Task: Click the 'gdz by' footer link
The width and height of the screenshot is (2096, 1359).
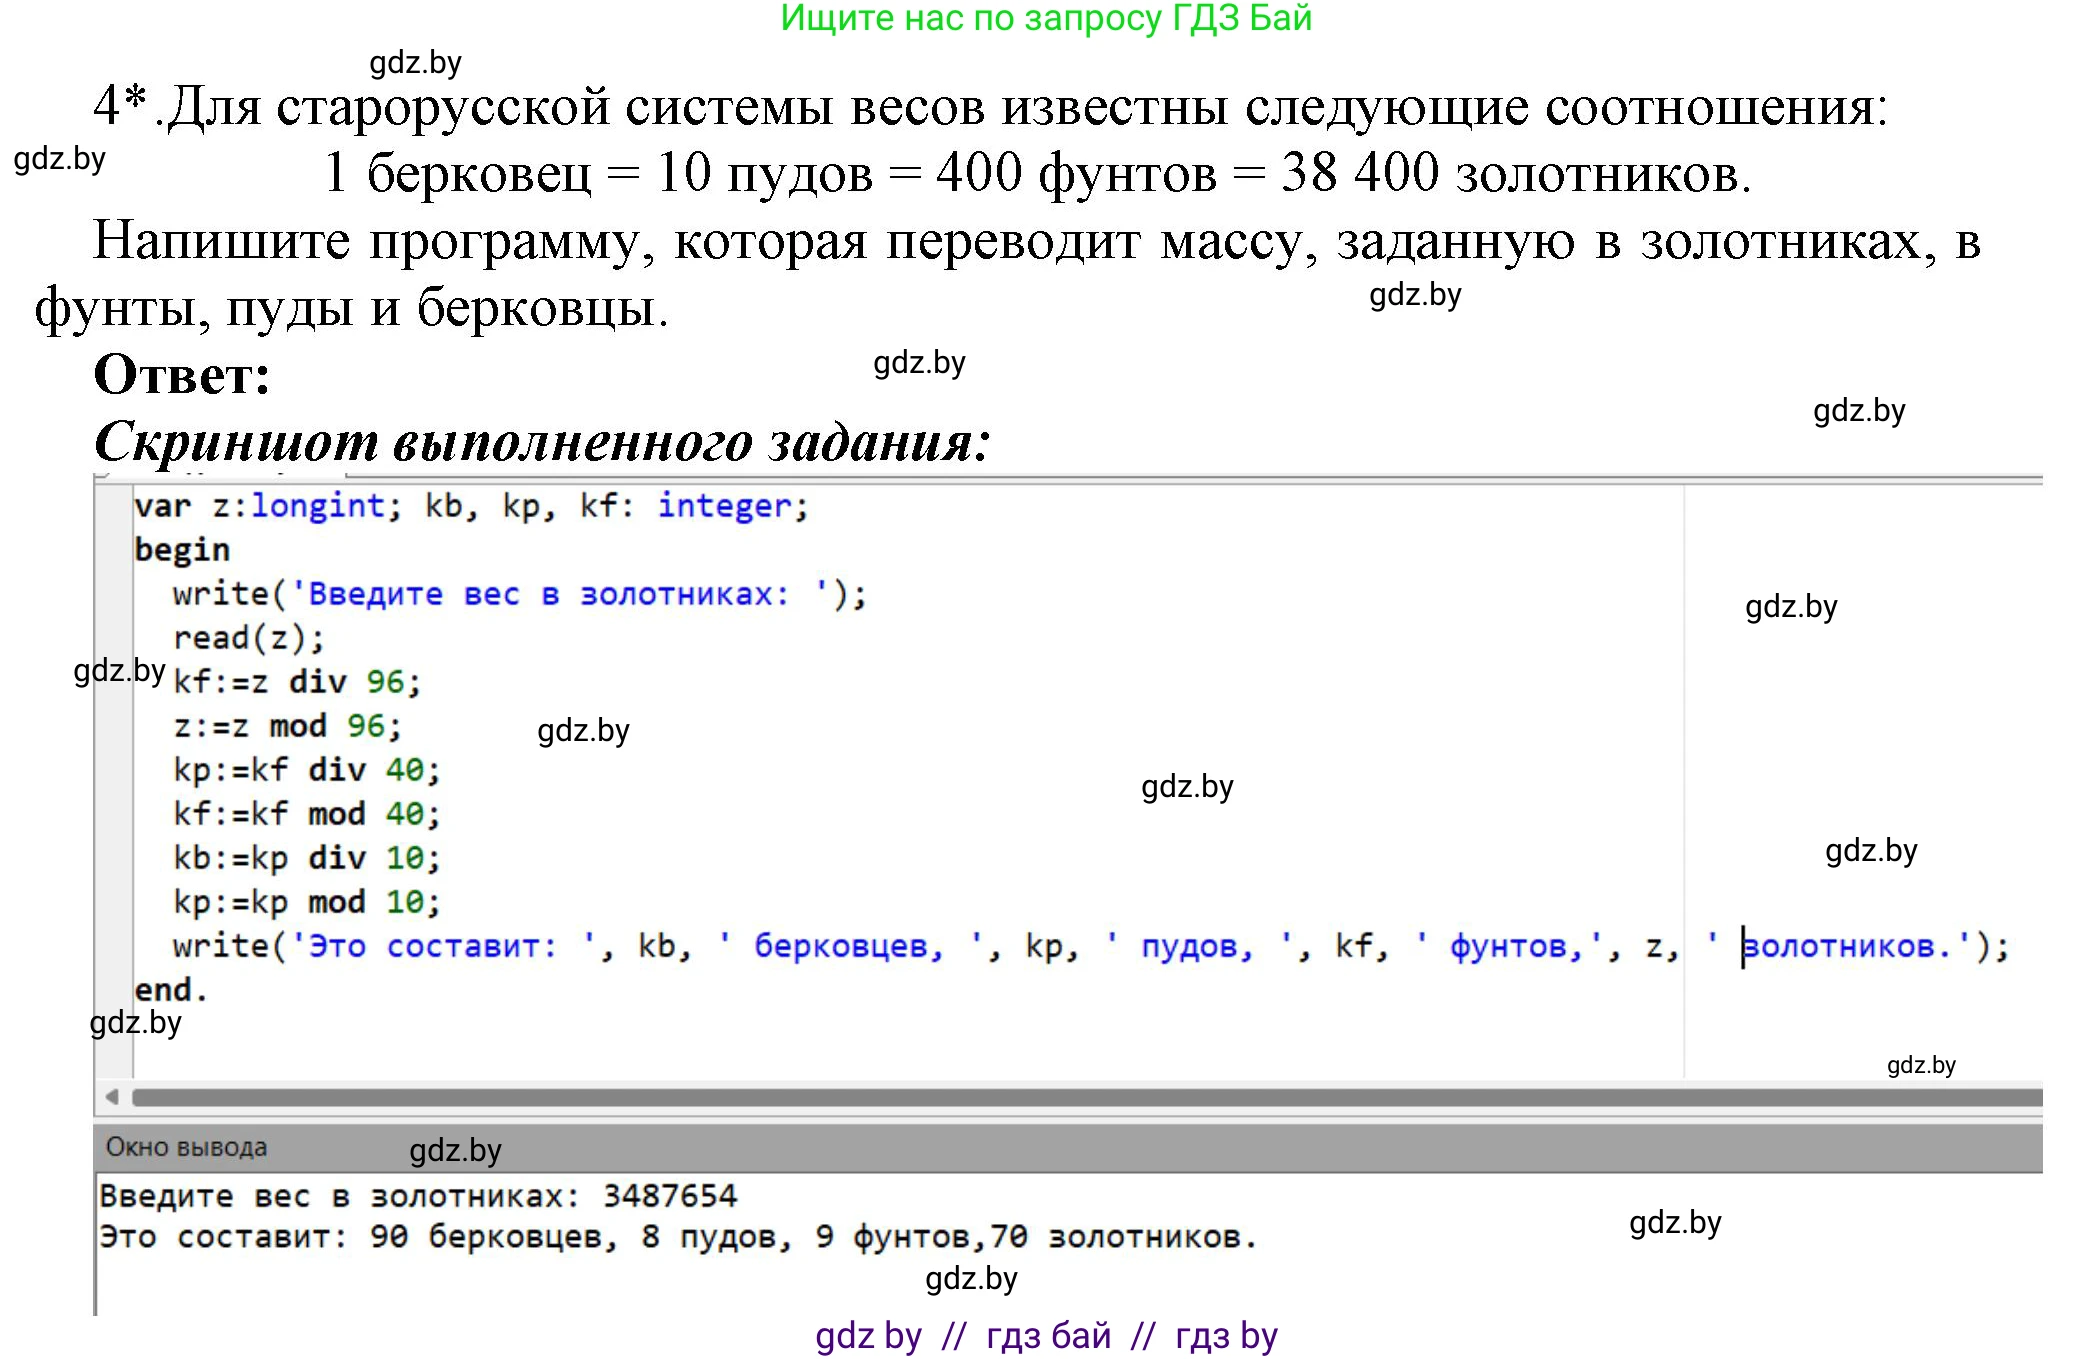Action: (867, 1334)
